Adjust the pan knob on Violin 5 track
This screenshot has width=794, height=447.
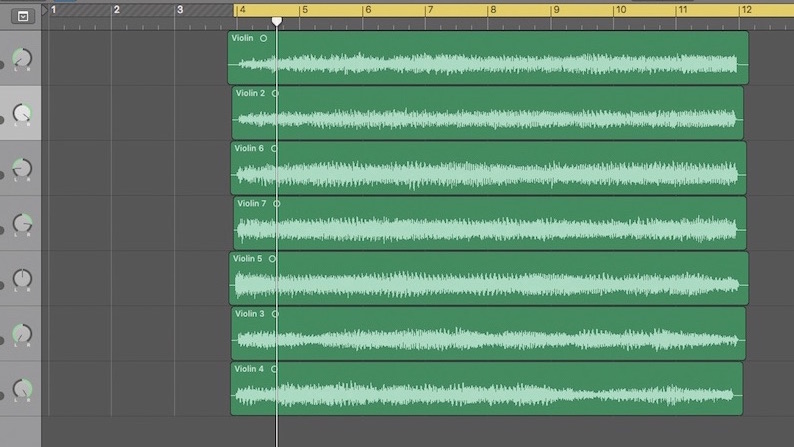[22, 279]
